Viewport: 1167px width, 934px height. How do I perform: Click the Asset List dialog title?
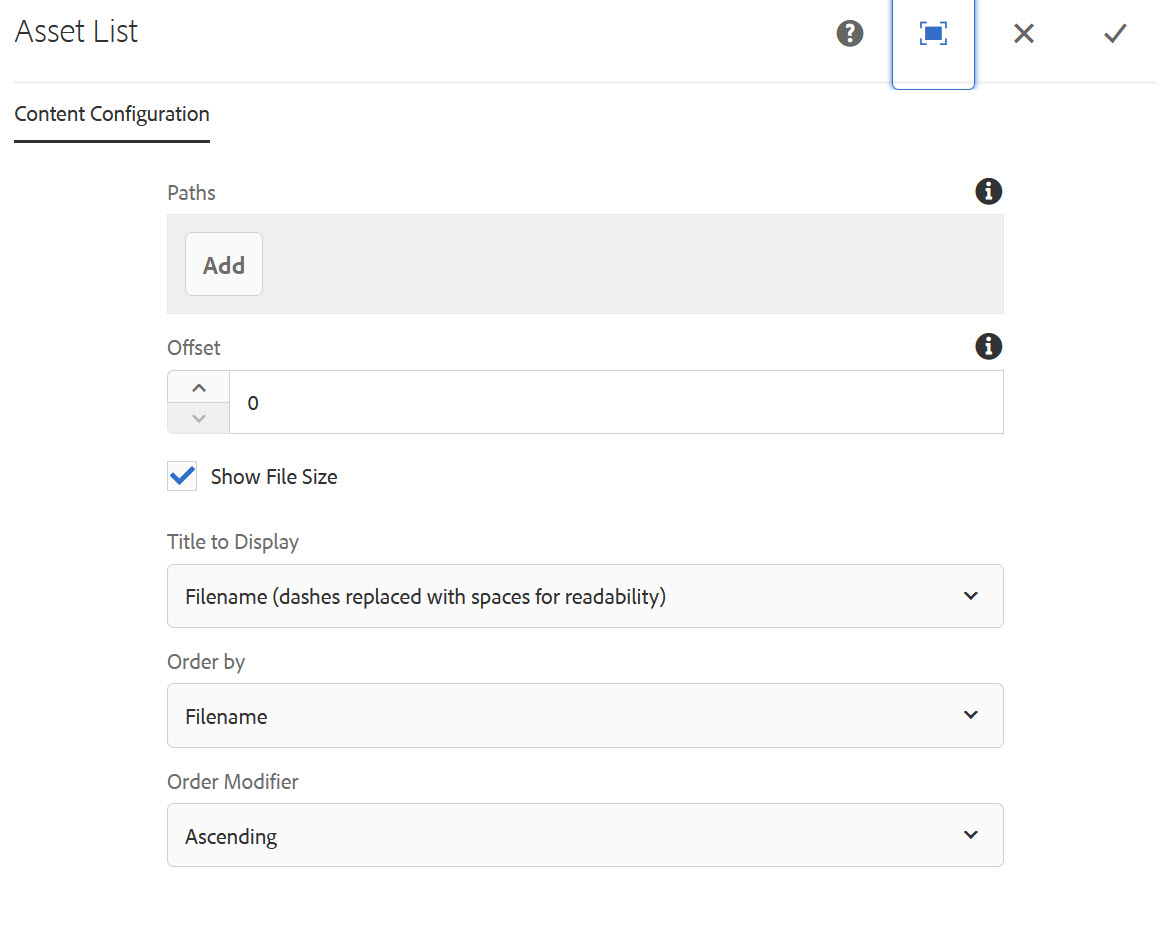pyautogui.click(x=77, y=32)
